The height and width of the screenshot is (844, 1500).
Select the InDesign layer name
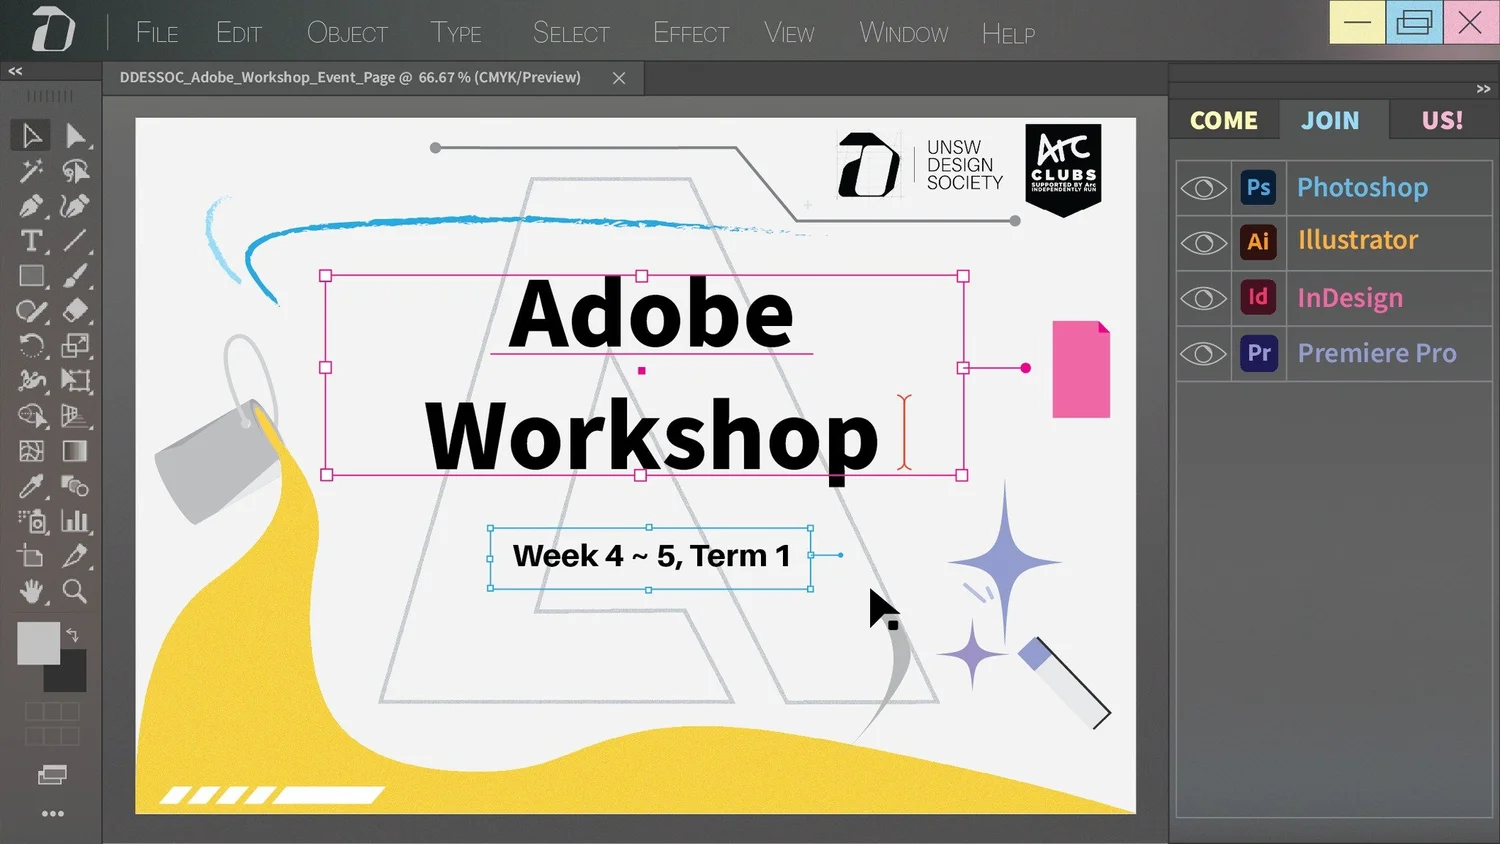(x=1350, y=297)
